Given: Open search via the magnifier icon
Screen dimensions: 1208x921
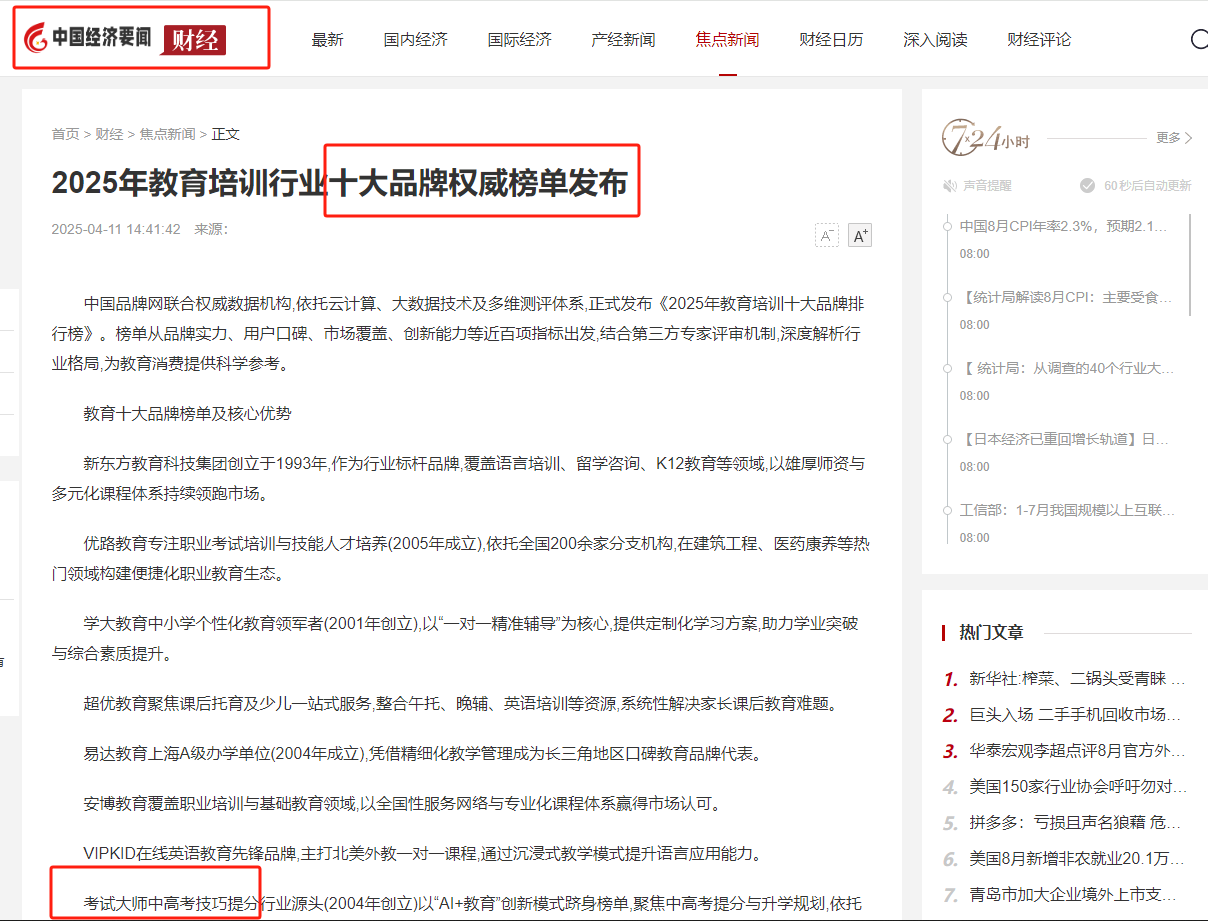Looking at the screenshot, I should point(1199,40).
